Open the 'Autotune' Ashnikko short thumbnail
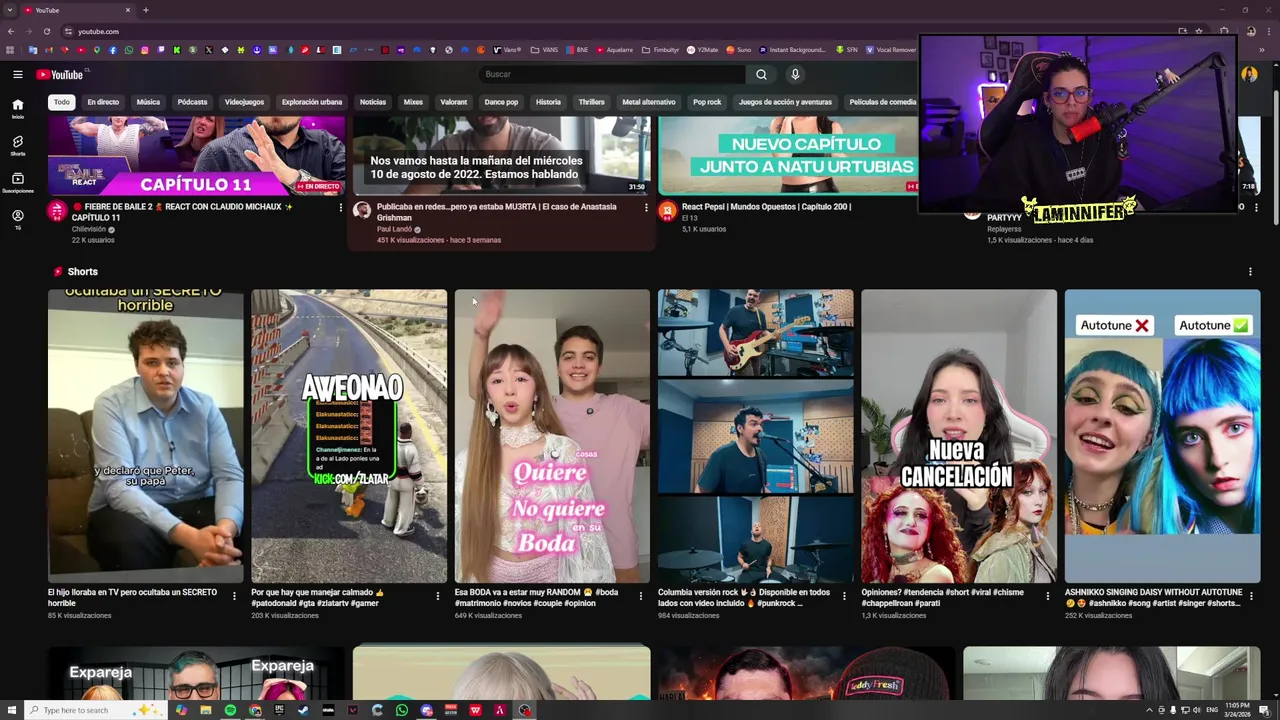 1162,436
